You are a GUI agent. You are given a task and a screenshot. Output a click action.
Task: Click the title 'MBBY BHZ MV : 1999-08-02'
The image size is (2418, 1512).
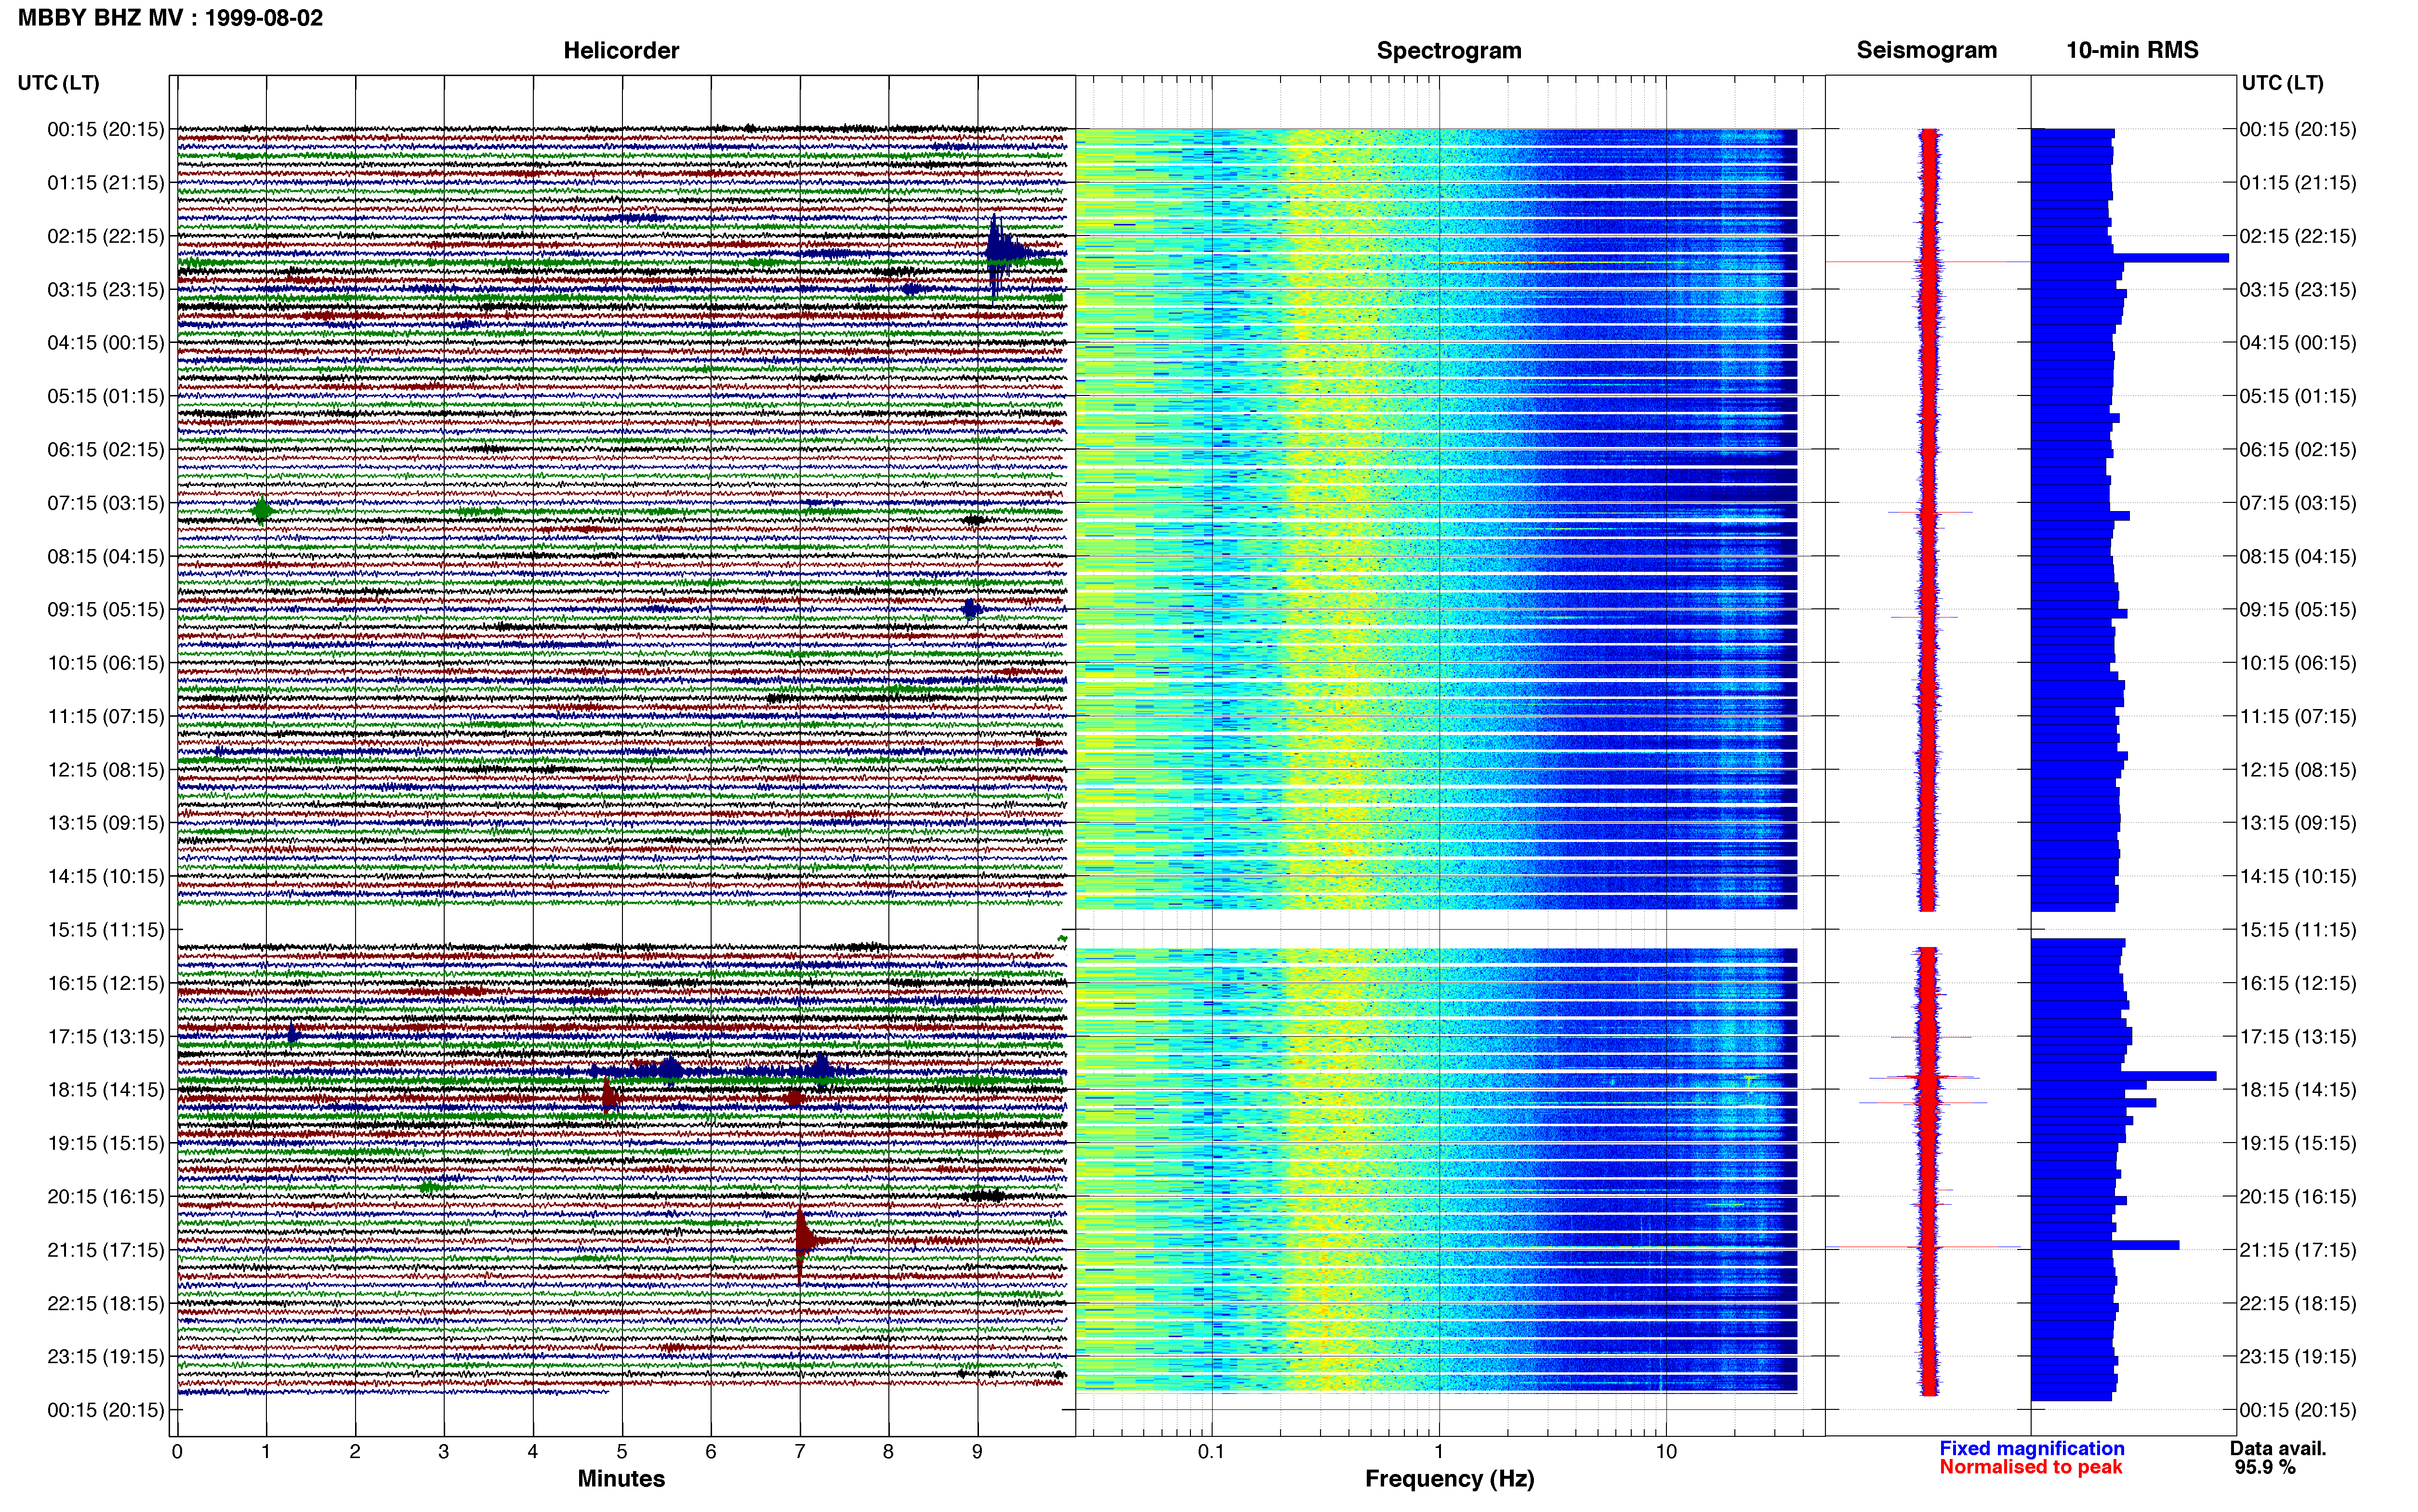click(x=170, y=17)
